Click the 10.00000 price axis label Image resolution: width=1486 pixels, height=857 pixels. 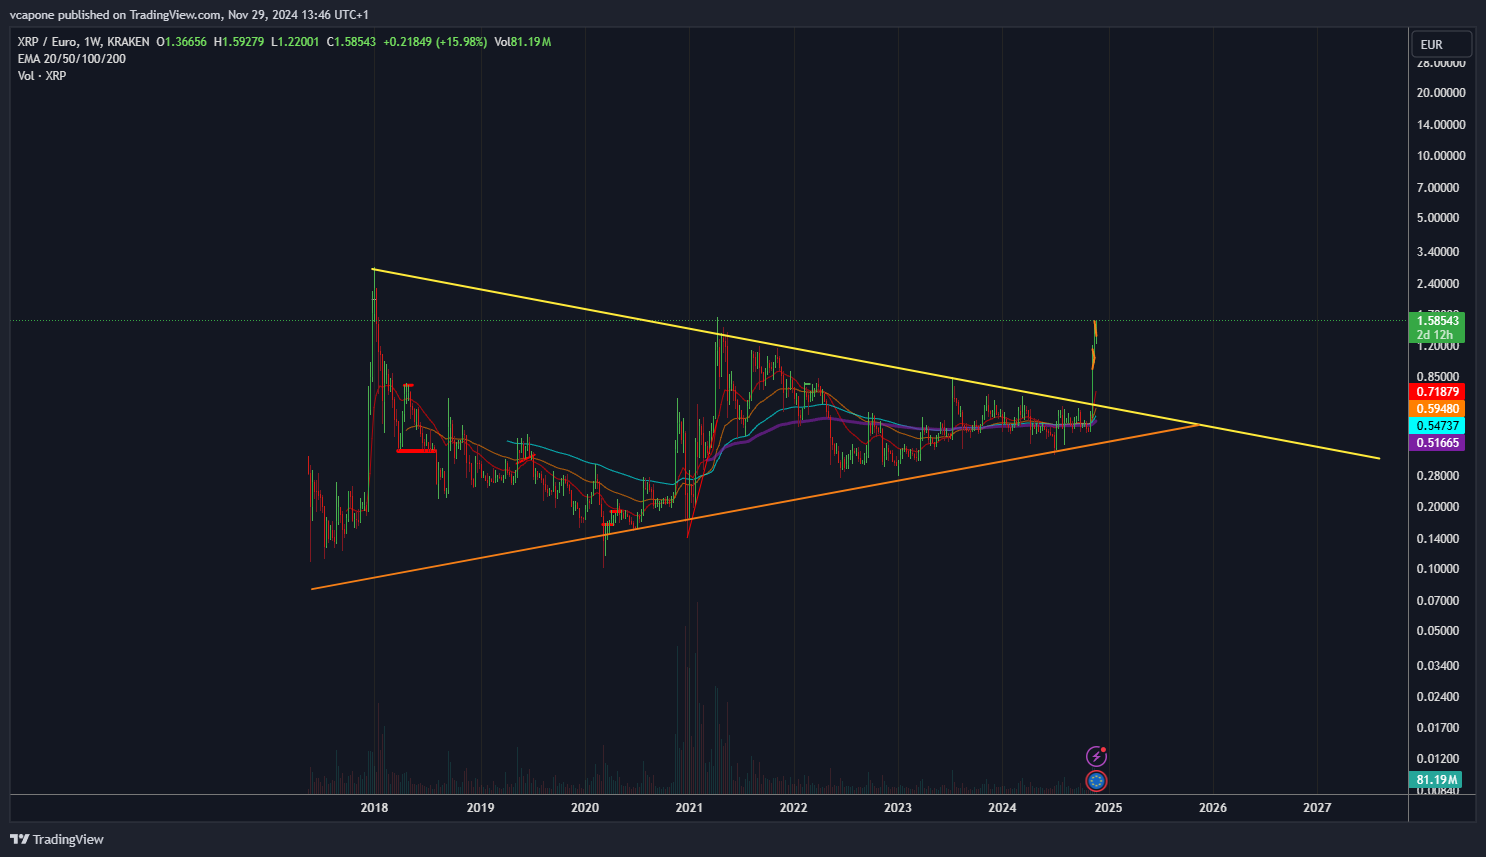(1441, 156)
